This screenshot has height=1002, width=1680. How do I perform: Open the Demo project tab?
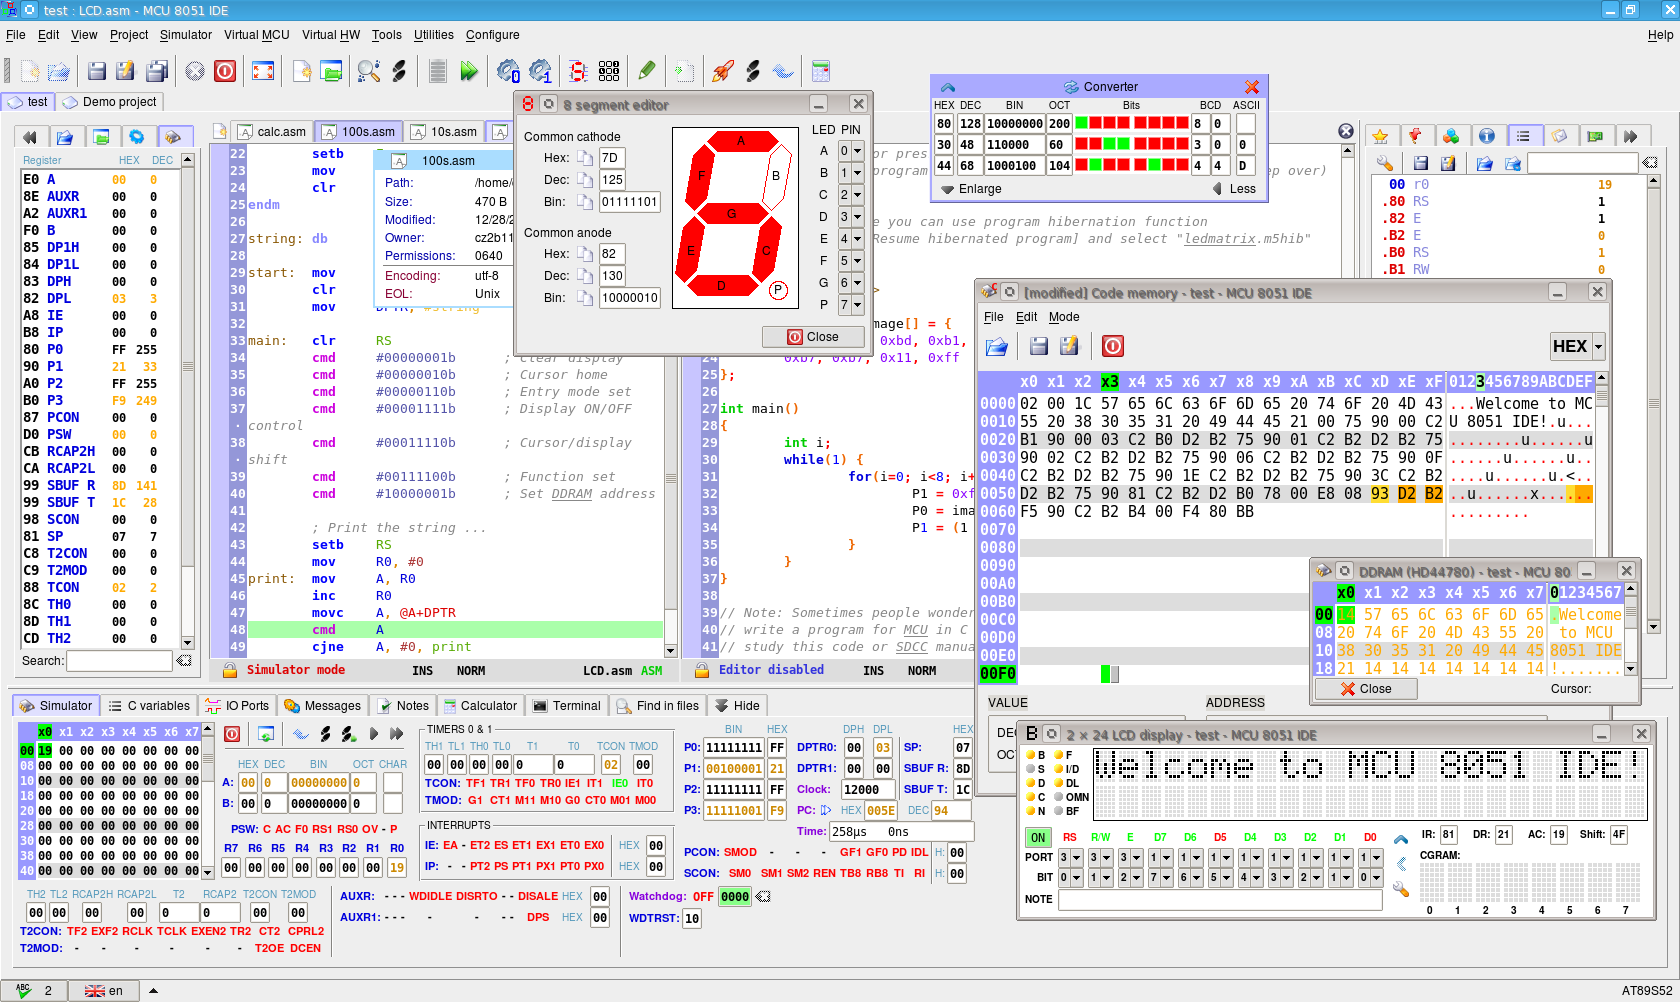(x=110, y=102)
